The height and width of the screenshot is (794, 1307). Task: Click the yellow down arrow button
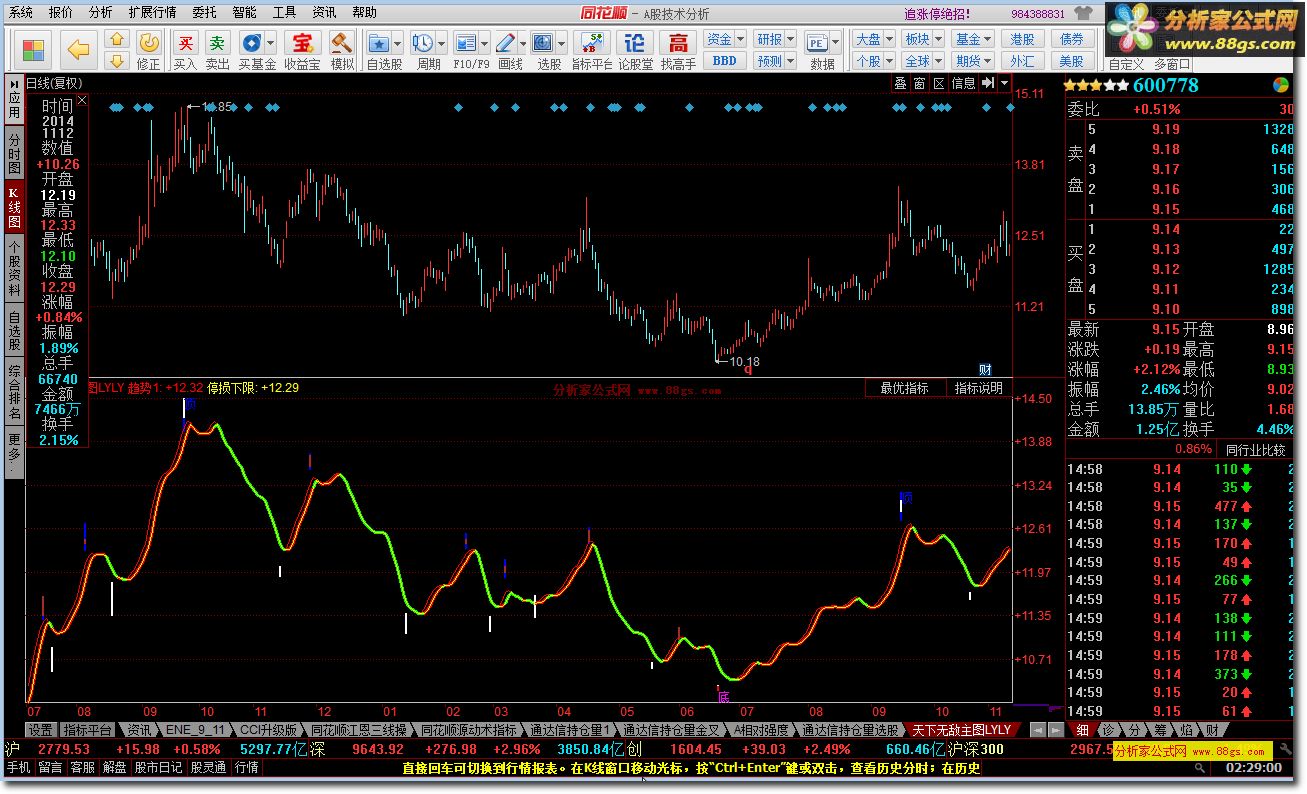118,61
